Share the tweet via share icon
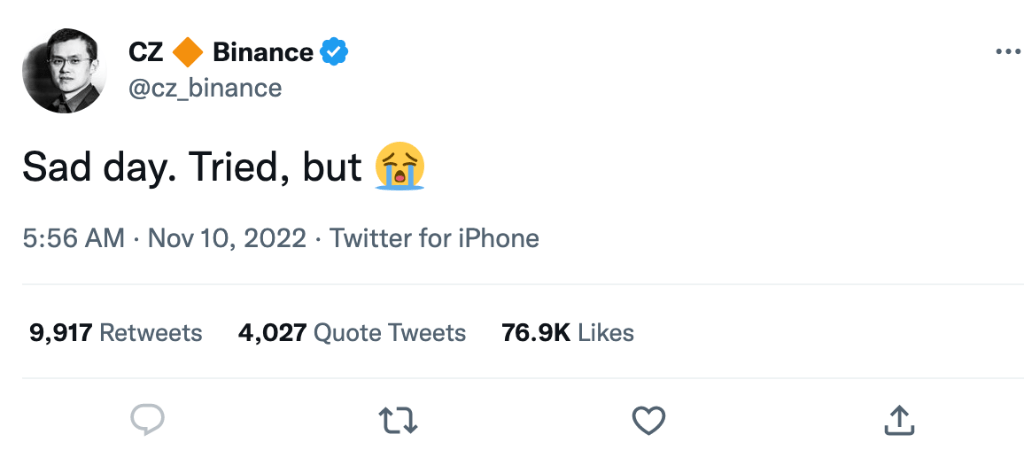 [x=900, y=420]
